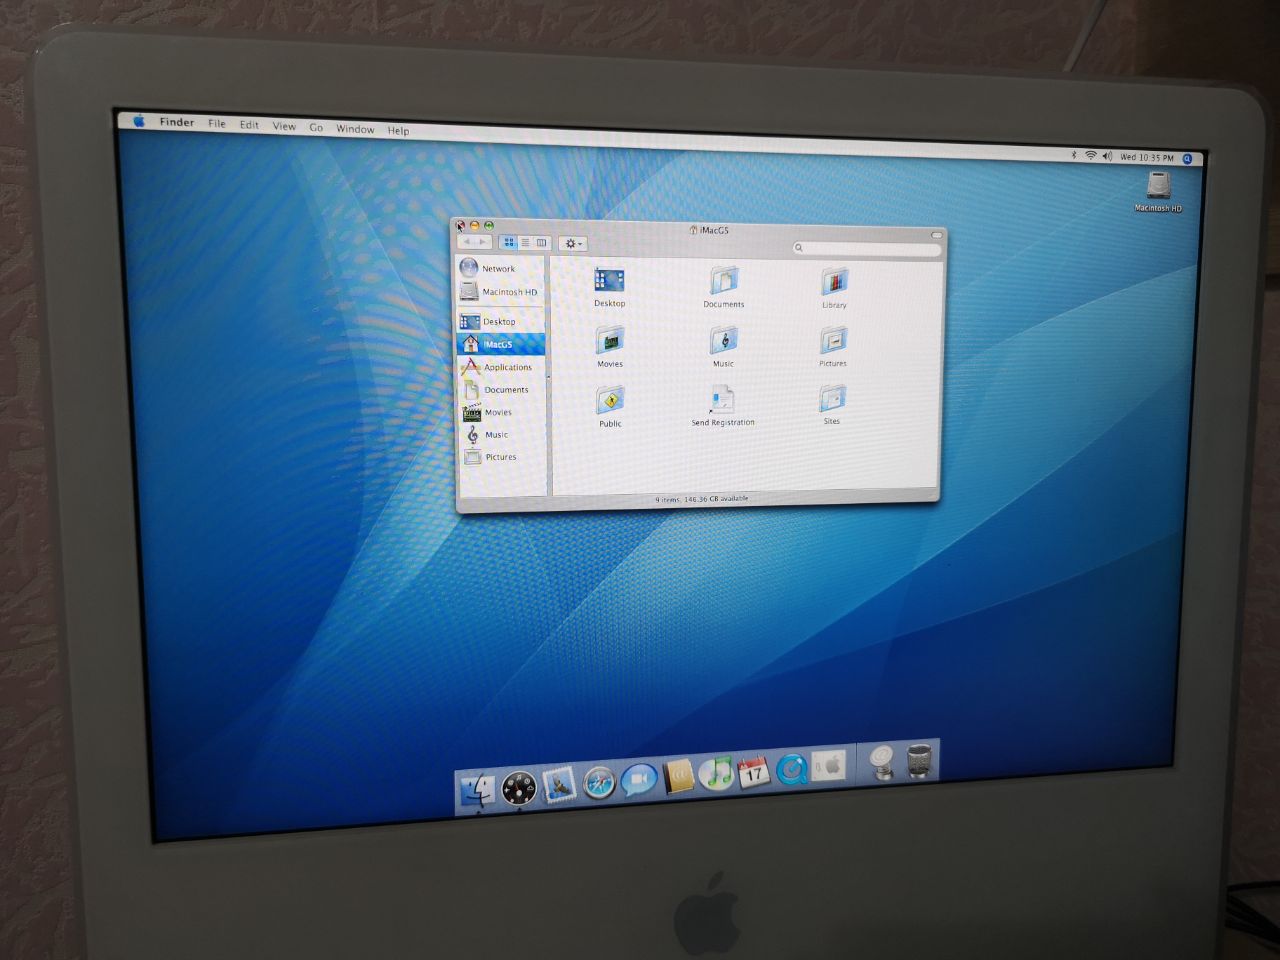Viewport: 1280px width, 960px height.
Task: Open the File menu
Action: pos(217,124)
